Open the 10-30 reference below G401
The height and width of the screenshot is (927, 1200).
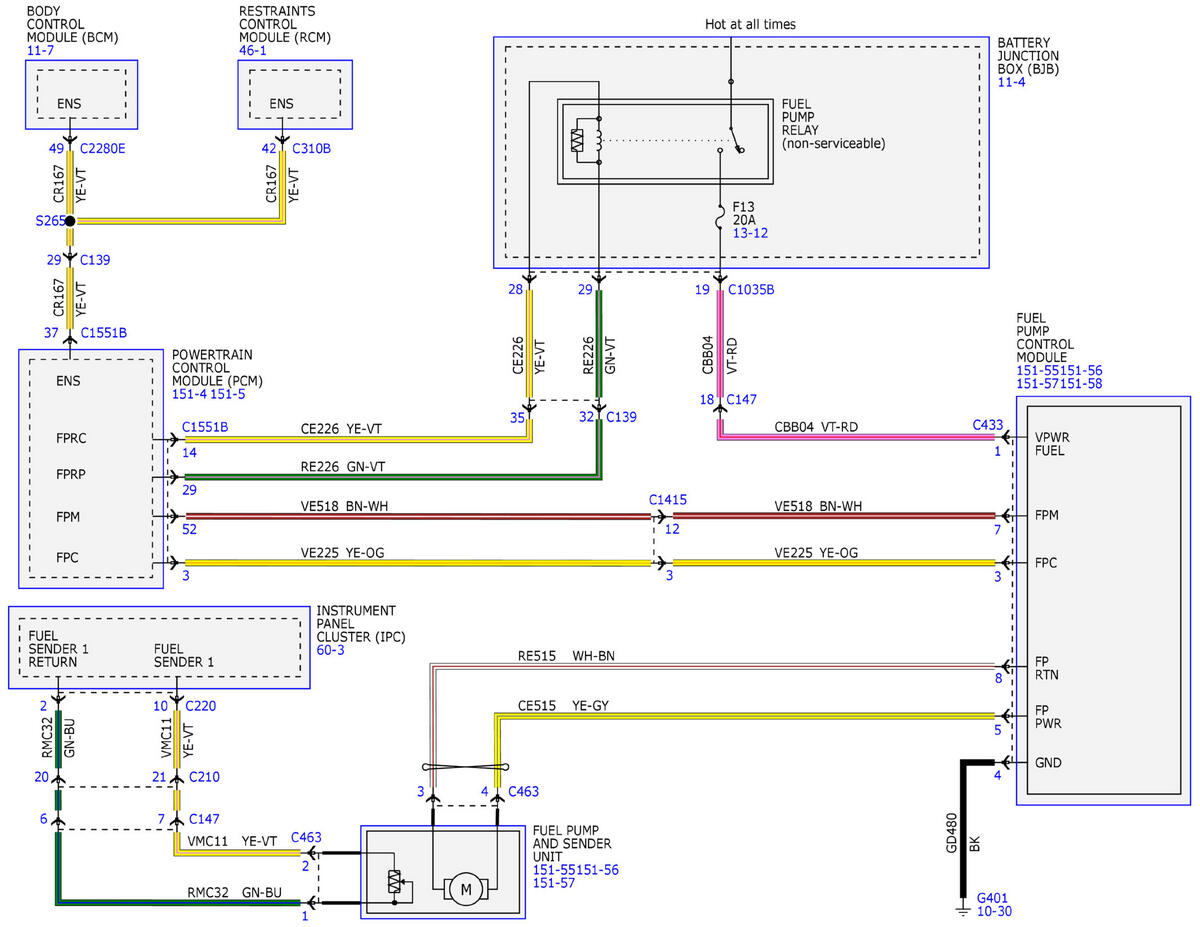[x=997, y=911]
